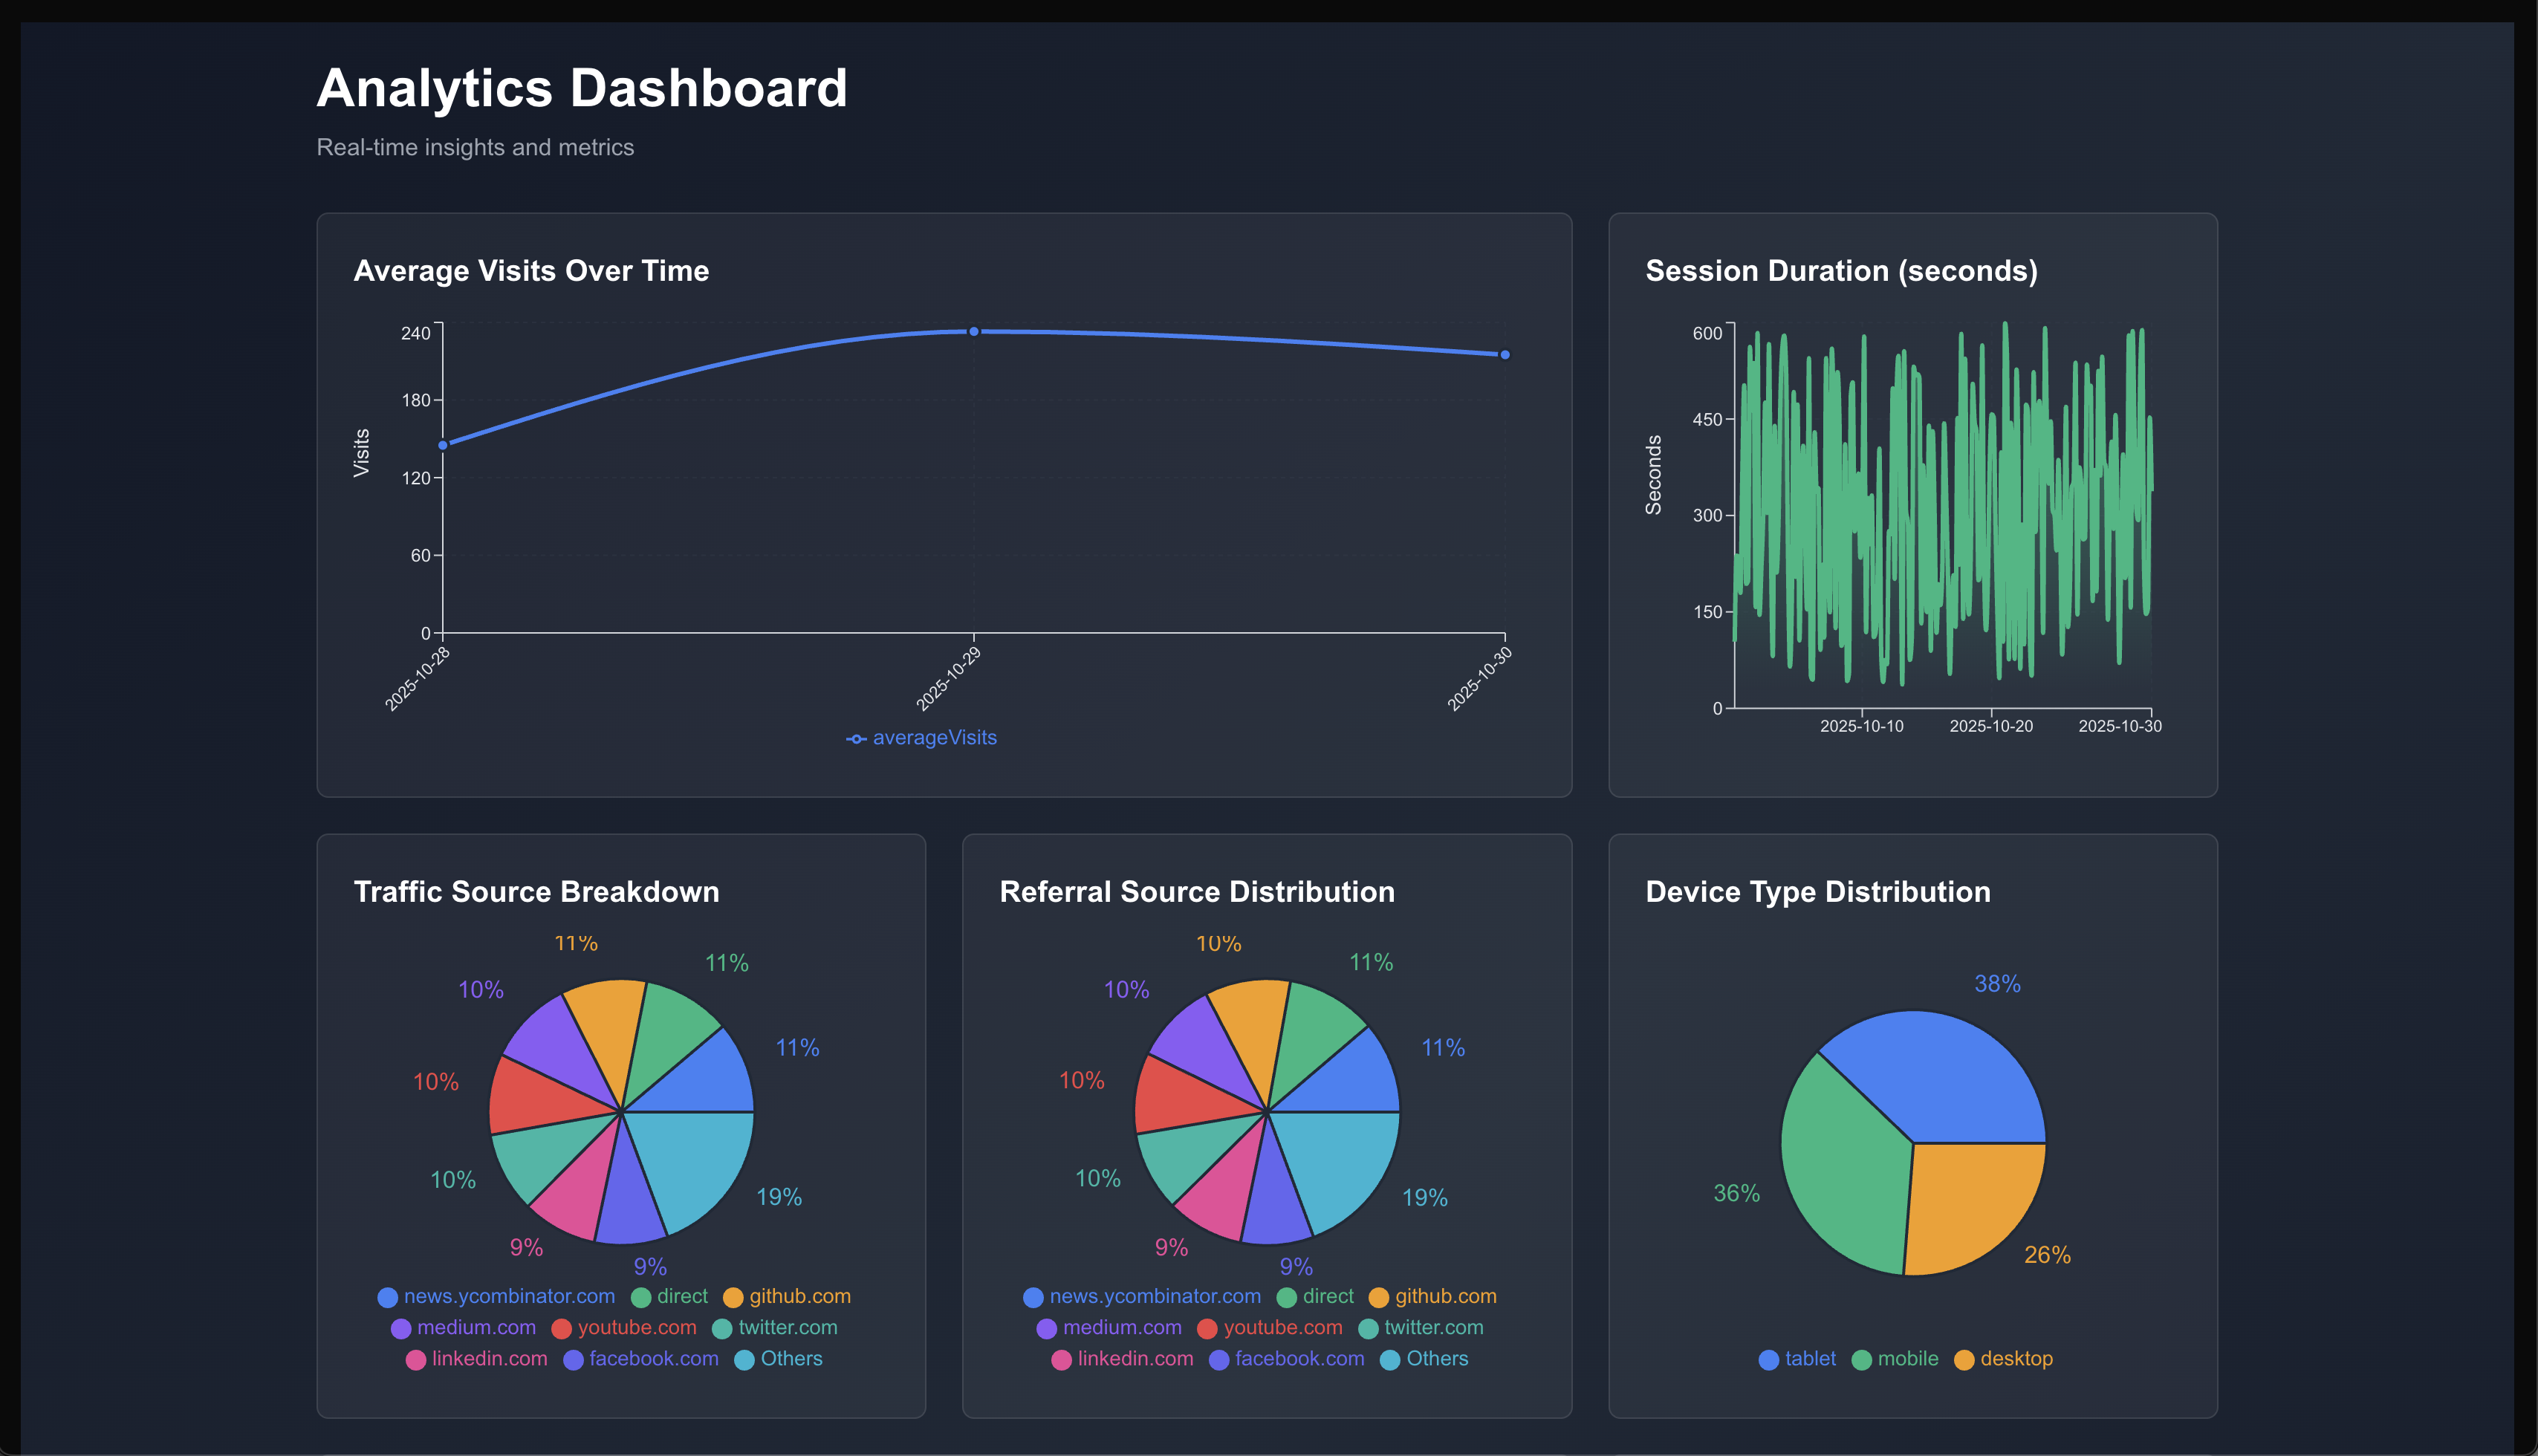Click medium.com legend text in Referral Source Distribution
2538x1456 pixels.
tap(1121, 1327)
